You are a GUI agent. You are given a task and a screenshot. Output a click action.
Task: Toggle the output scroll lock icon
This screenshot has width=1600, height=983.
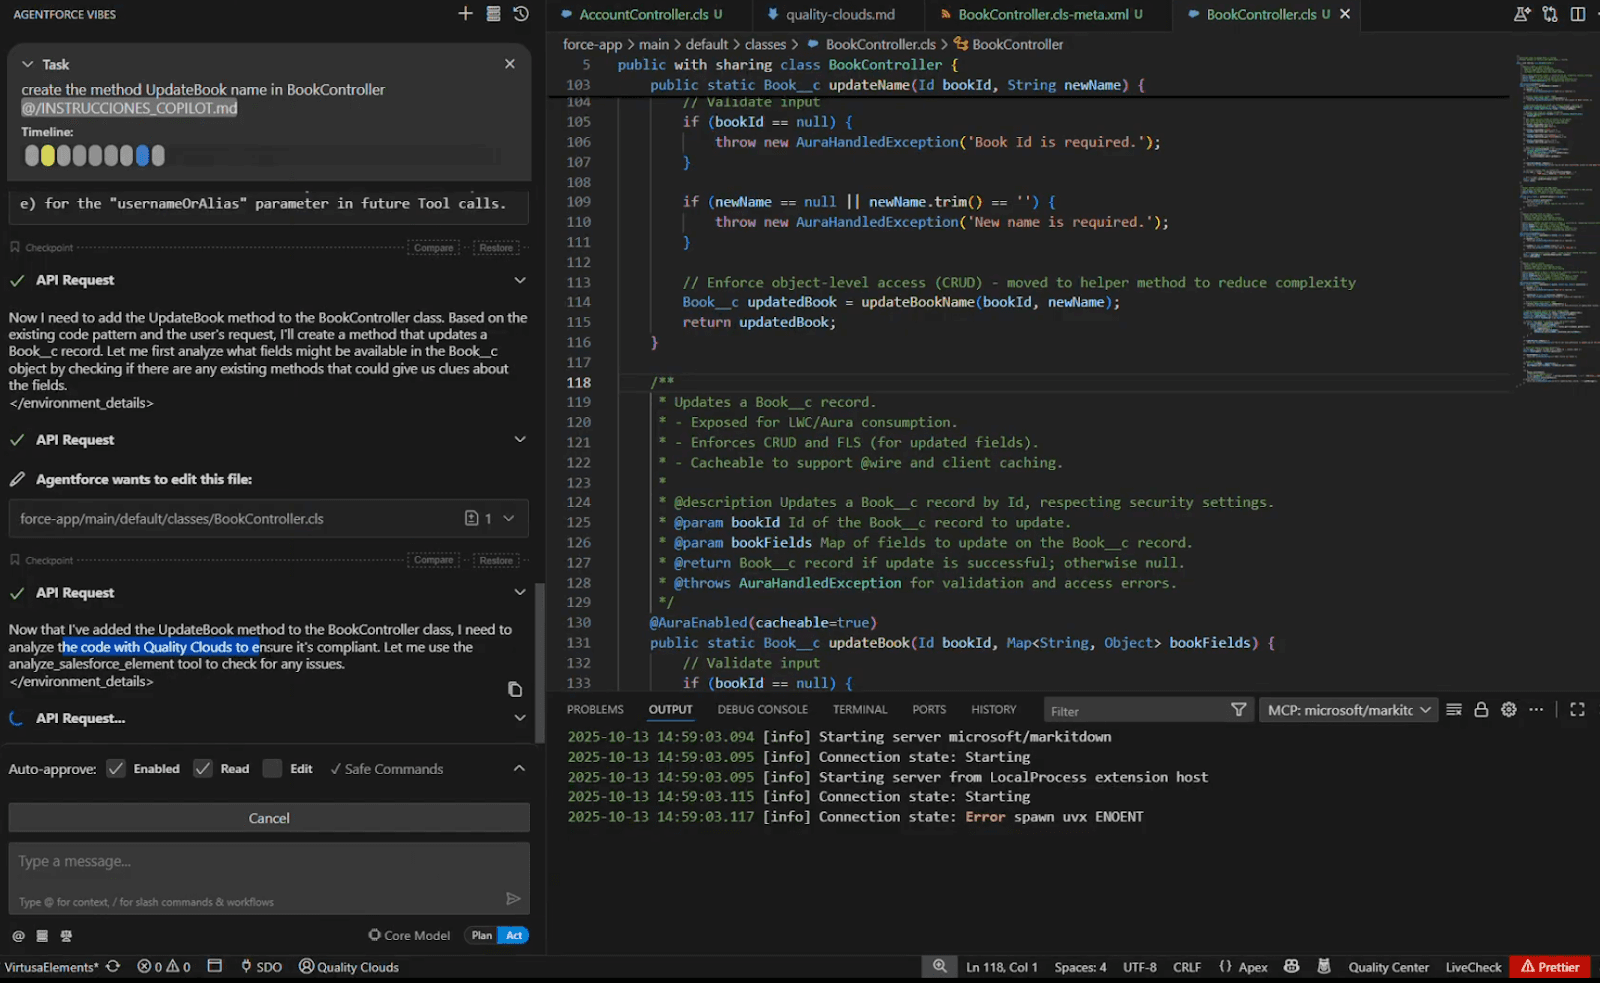1481,710
